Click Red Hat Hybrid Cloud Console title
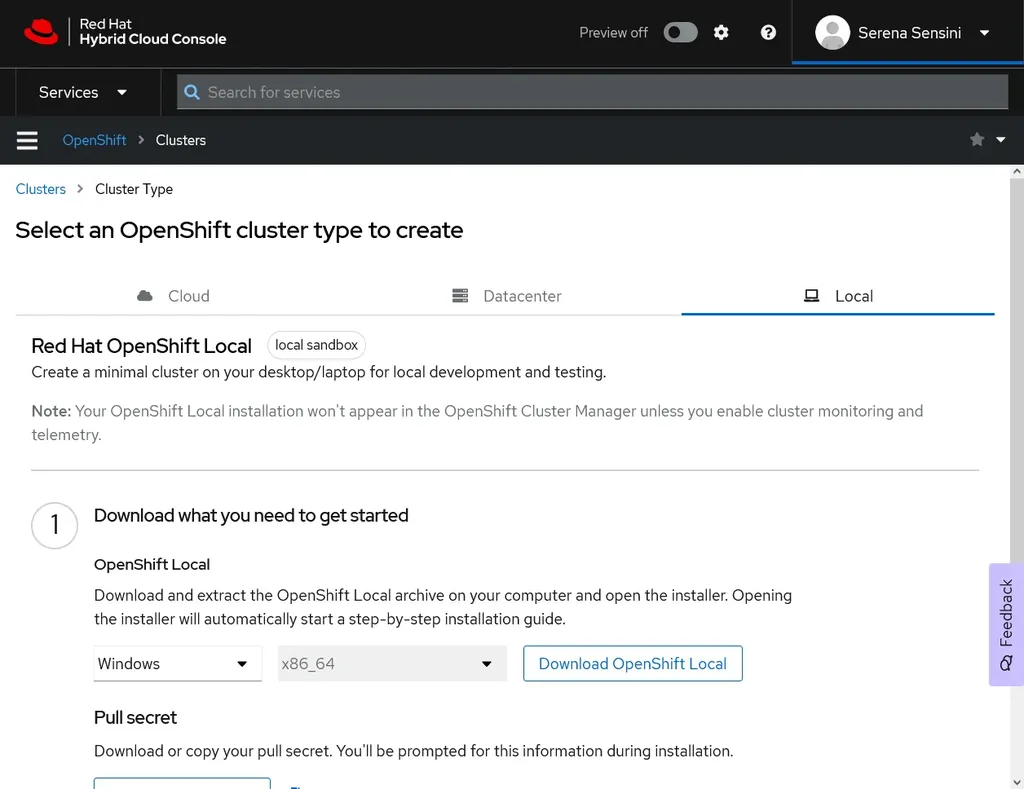Image resolution: width=1024 pixels, height=789 pixels. (153, 31)
